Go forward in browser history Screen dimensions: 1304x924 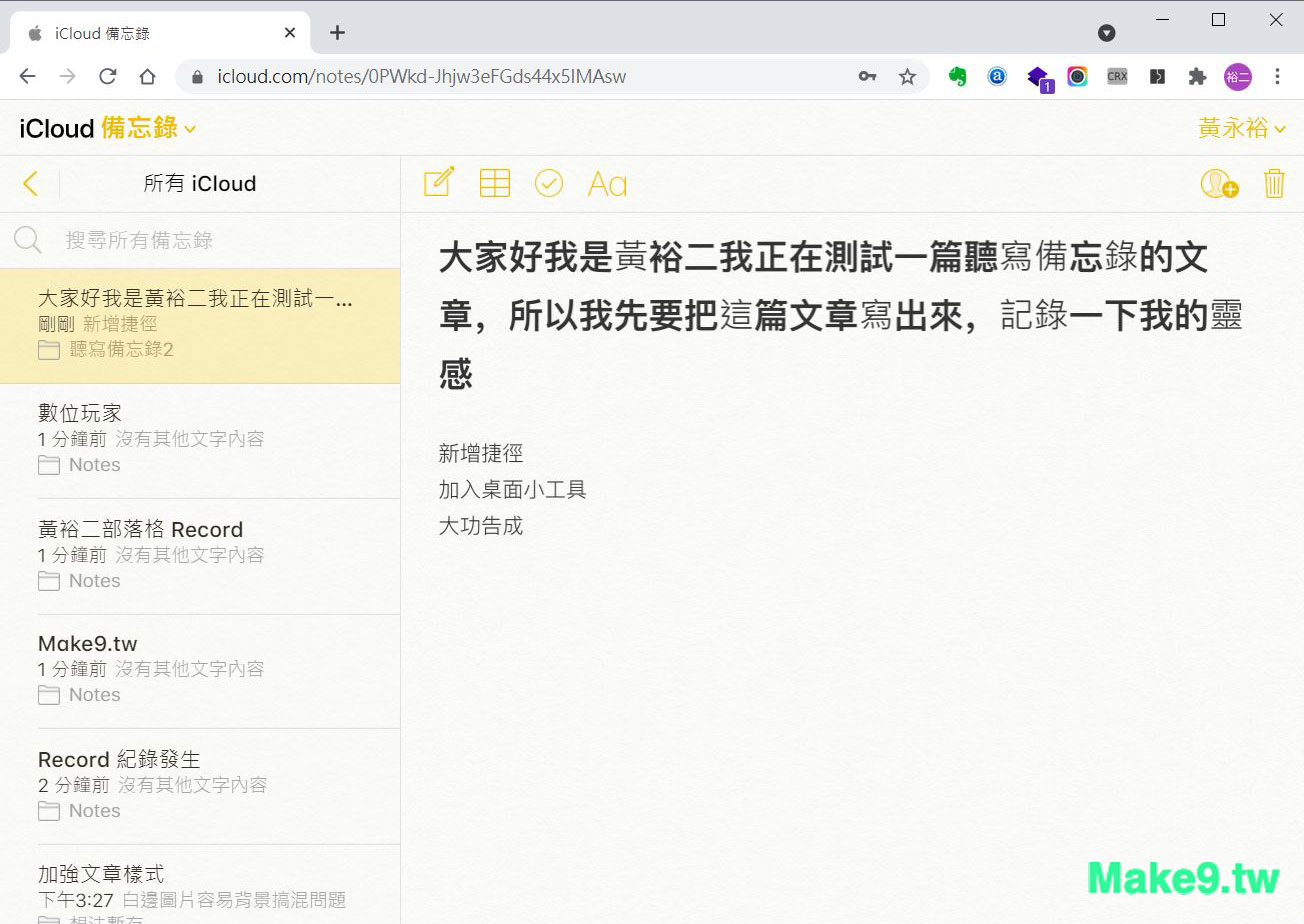68,76
